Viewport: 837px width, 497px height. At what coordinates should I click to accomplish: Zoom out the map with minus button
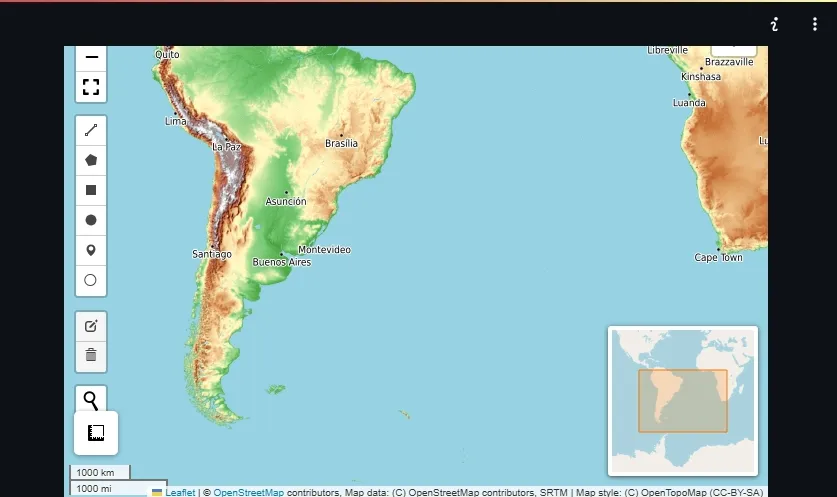pyautogui.click(x=91, y=57)
